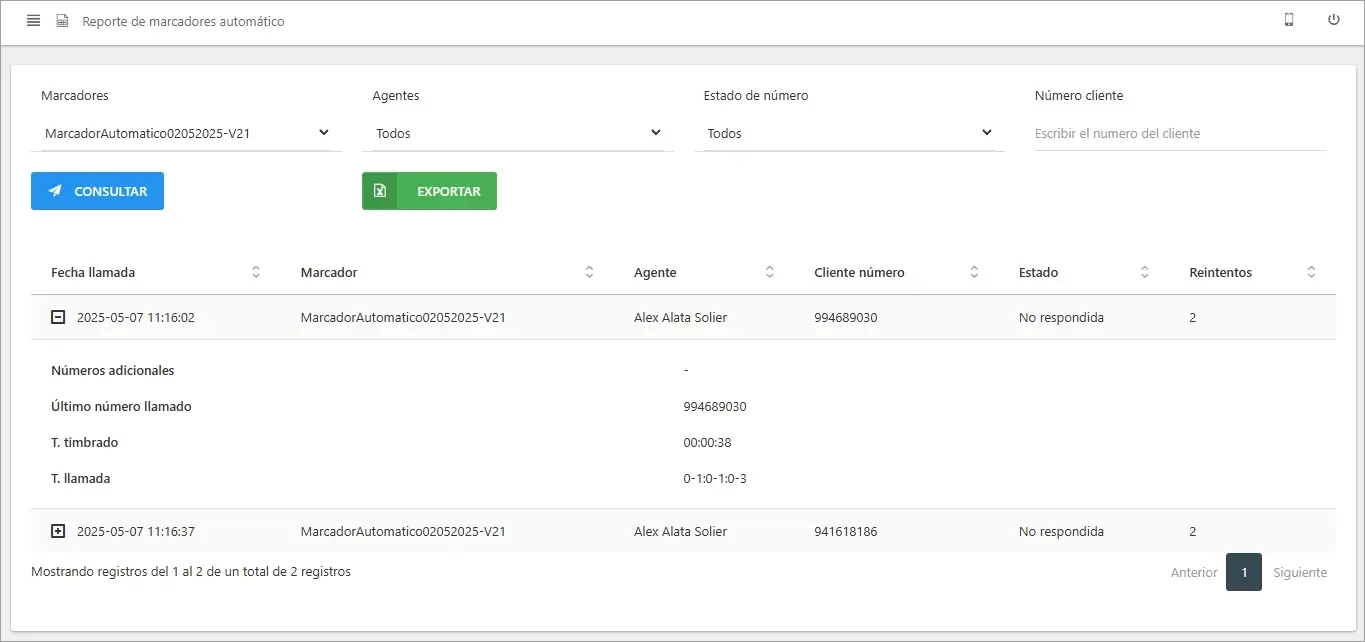Sort by Marcador column arrows
Screen dimensions: 1365x642
tap(589, 272)
